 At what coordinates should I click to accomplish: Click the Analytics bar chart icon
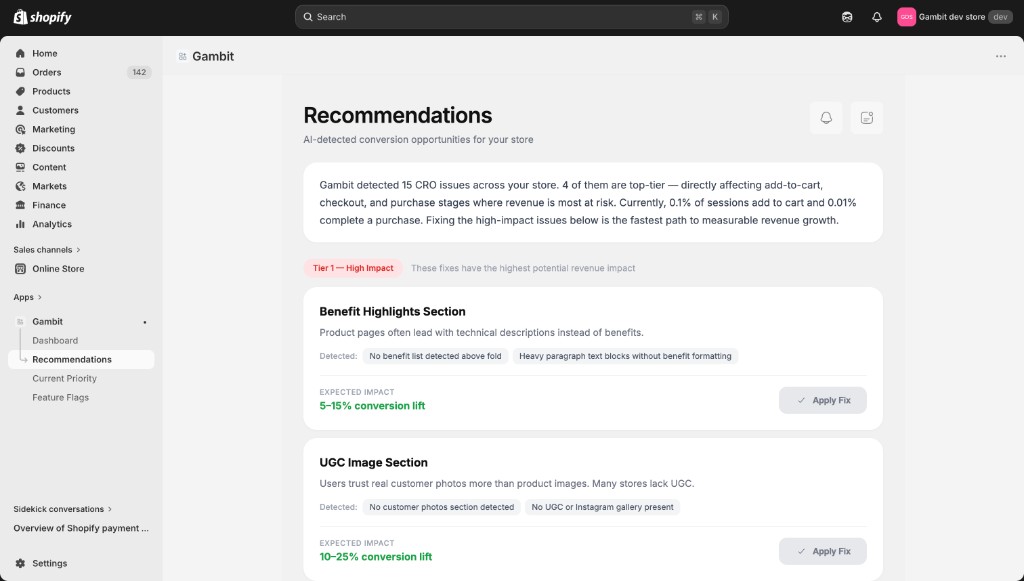click(20, 224)
